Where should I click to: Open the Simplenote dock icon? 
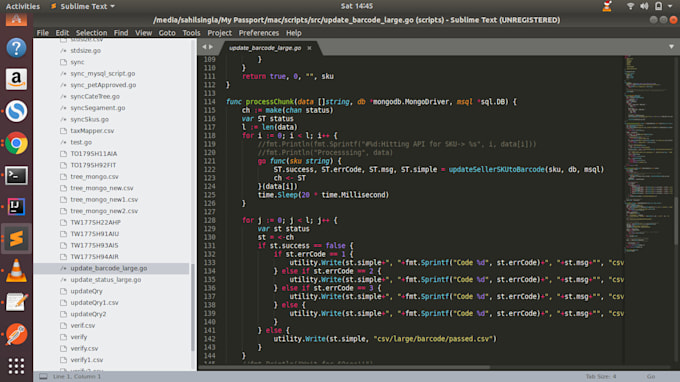click(16, 111)
